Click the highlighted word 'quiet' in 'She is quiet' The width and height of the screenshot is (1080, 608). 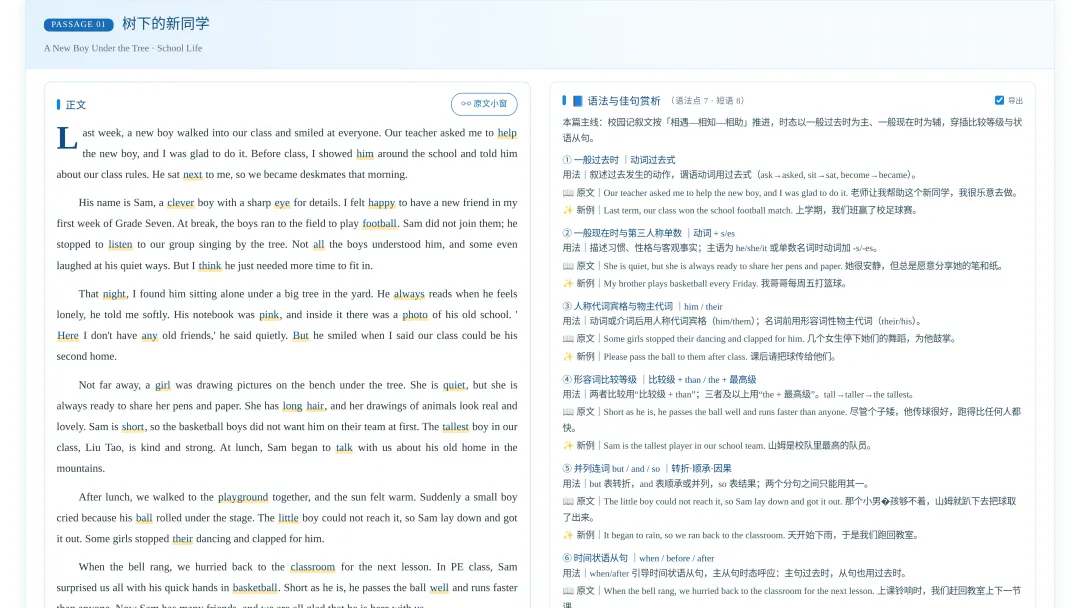(x=454, y=385)
